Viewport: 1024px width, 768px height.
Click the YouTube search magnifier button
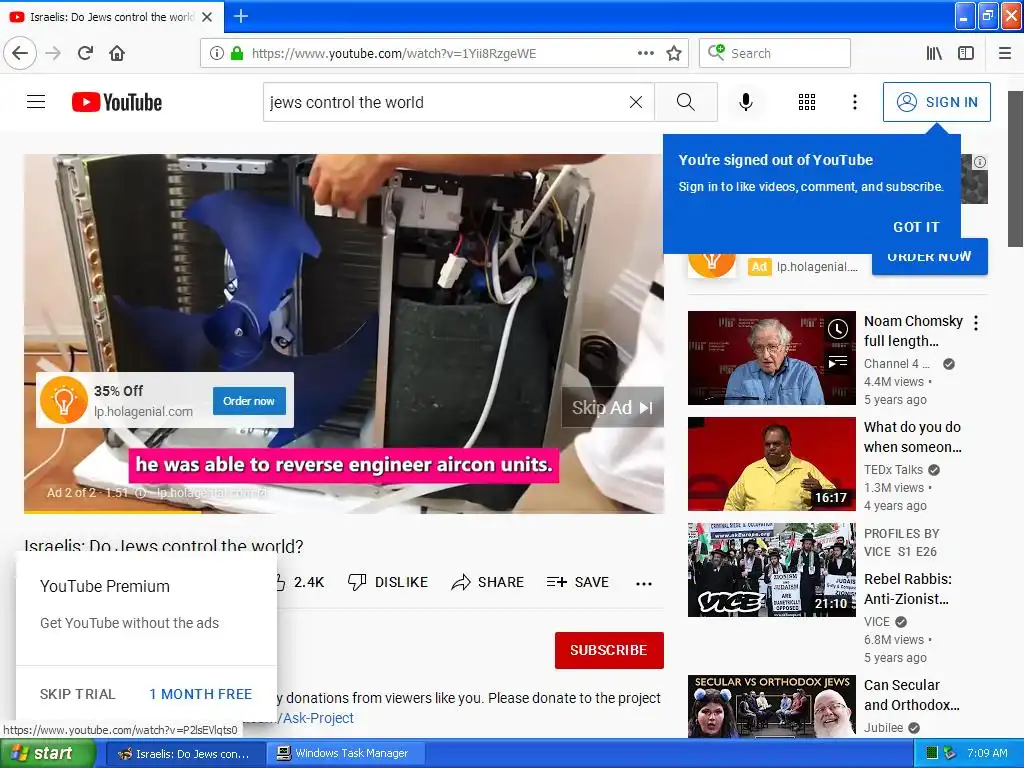(x=686, y=102)
